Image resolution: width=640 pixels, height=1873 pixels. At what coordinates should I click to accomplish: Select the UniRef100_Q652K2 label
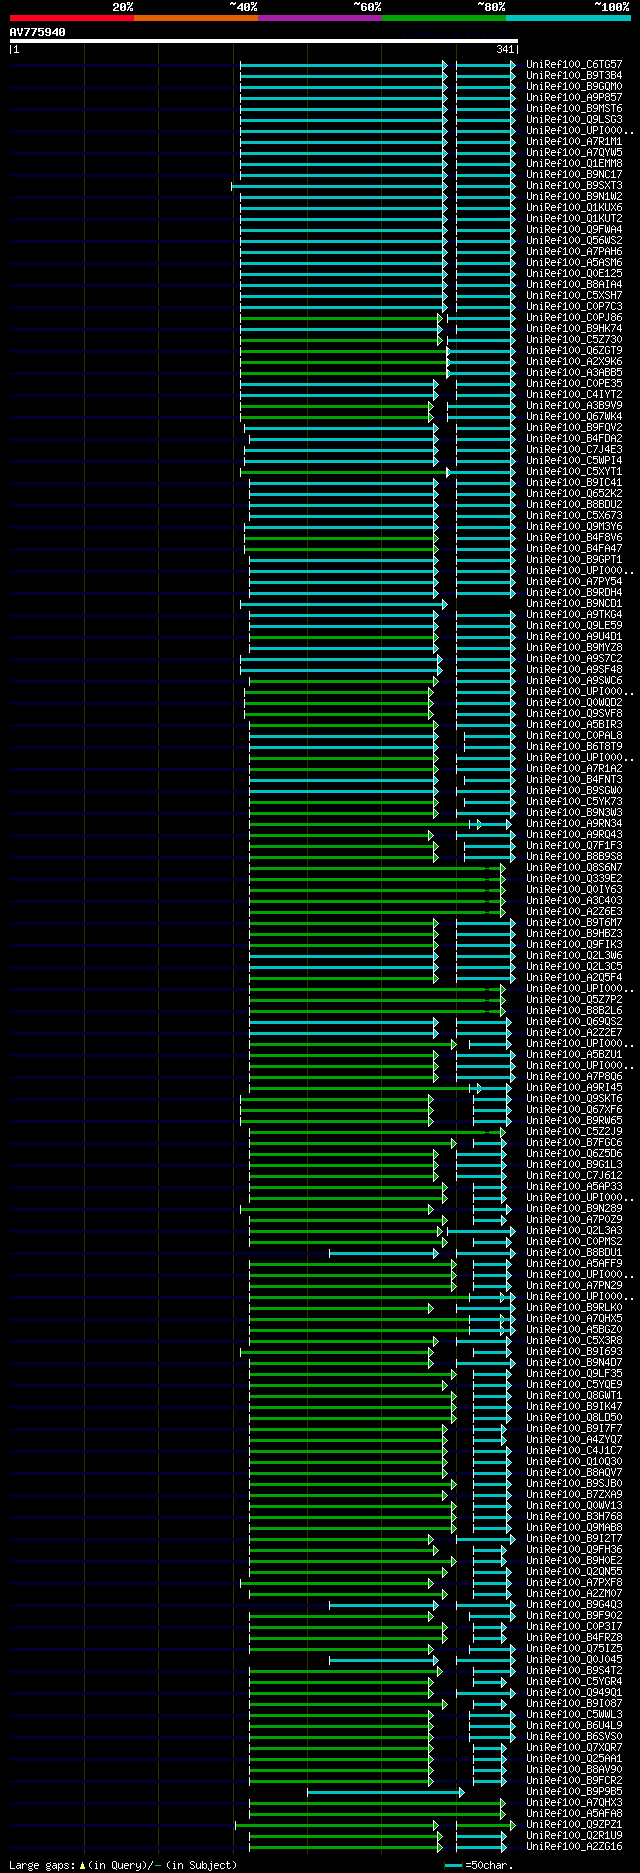574,493
